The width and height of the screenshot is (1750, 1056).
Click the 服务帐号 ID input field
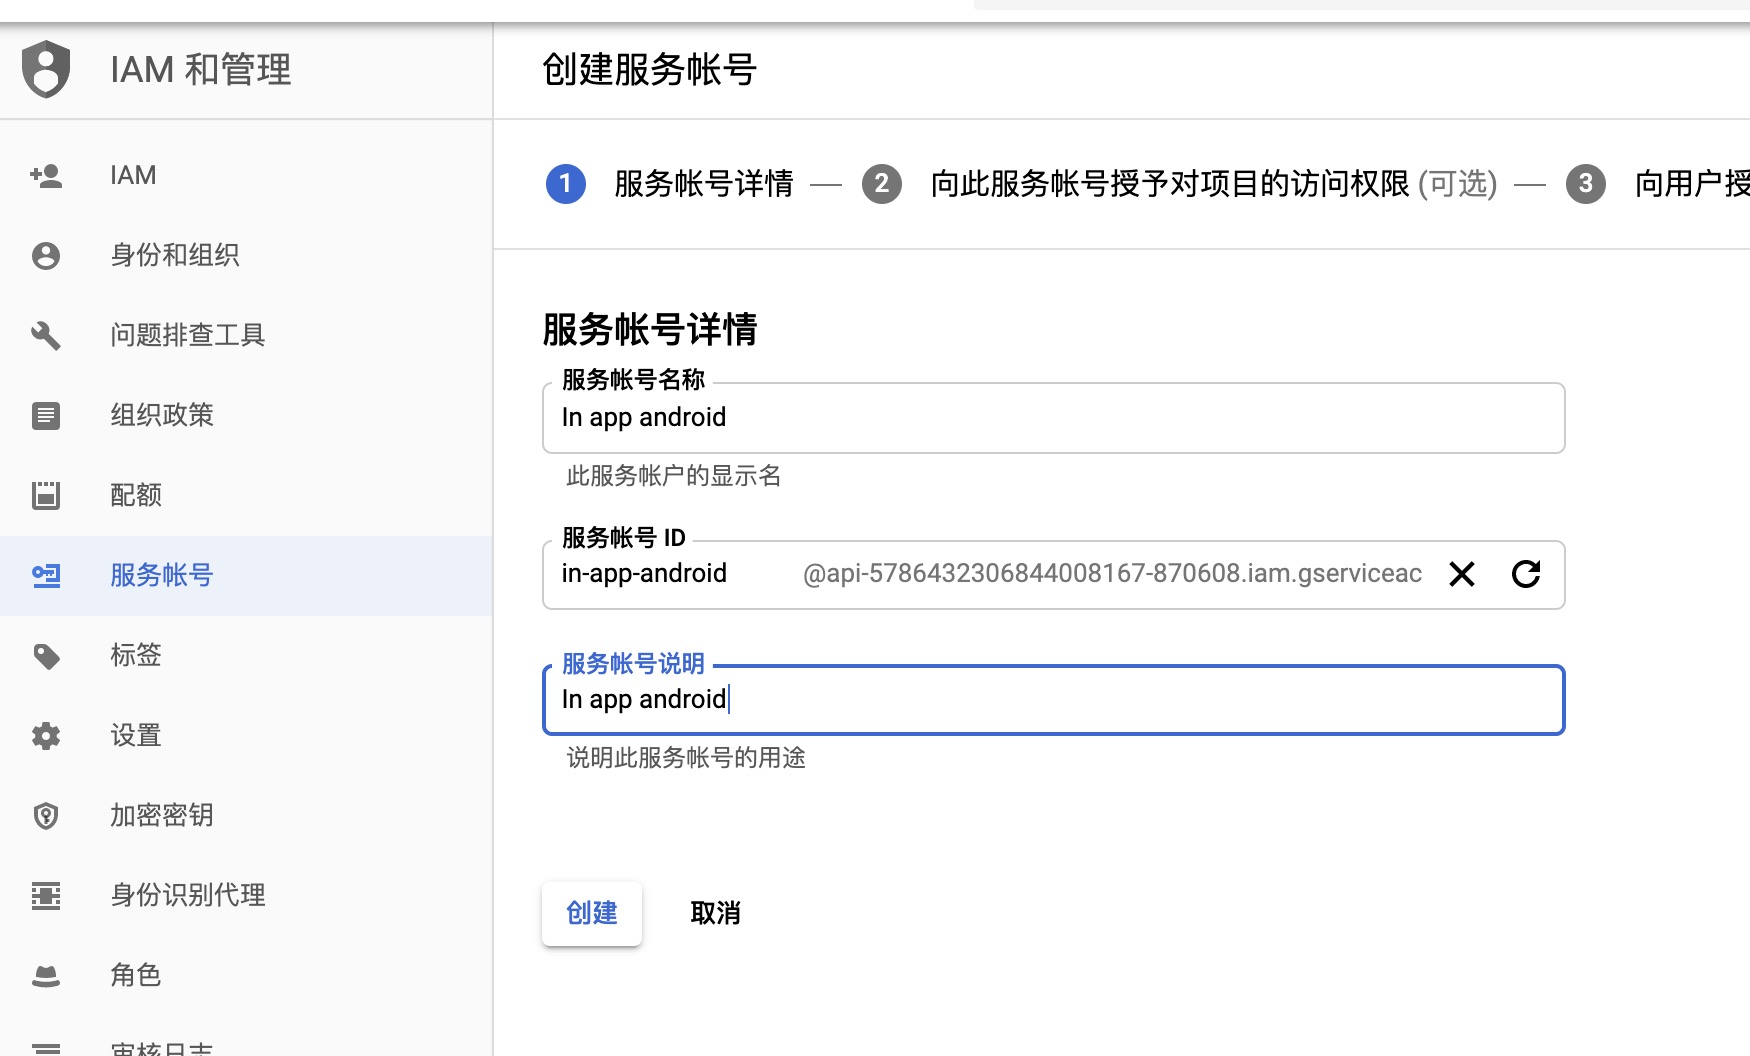[x=670, y=574]
